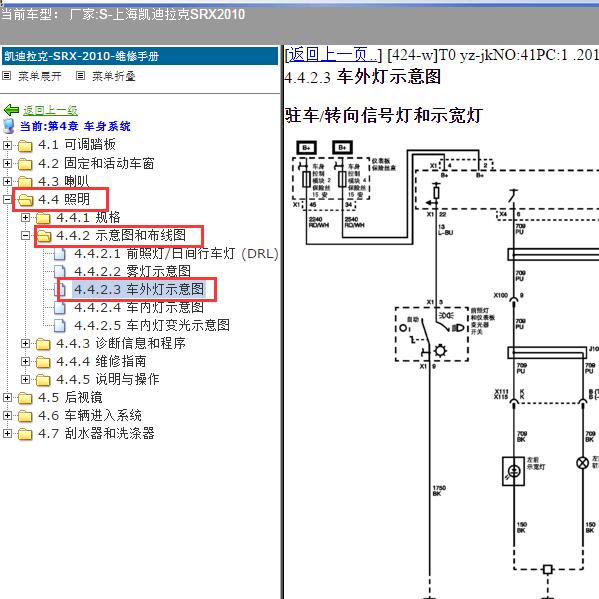599x599 pixels.
Task: Click document icon of 4.4.2.4 车内灯示意图
Action: coord(60,308)
